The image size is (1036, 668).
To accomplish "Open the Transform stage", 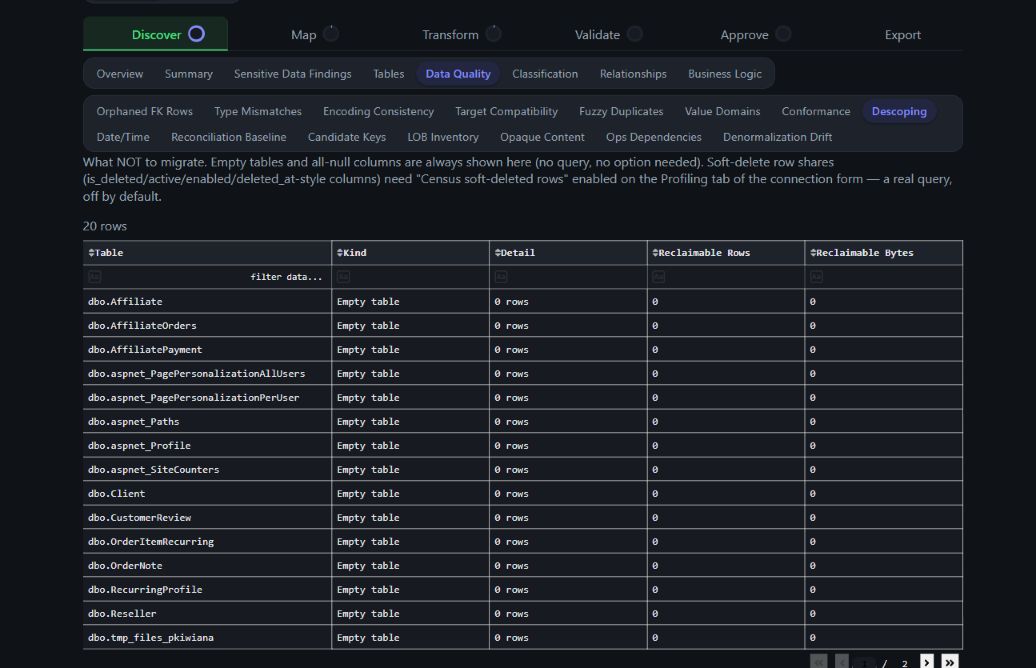I will coord(450,35).
